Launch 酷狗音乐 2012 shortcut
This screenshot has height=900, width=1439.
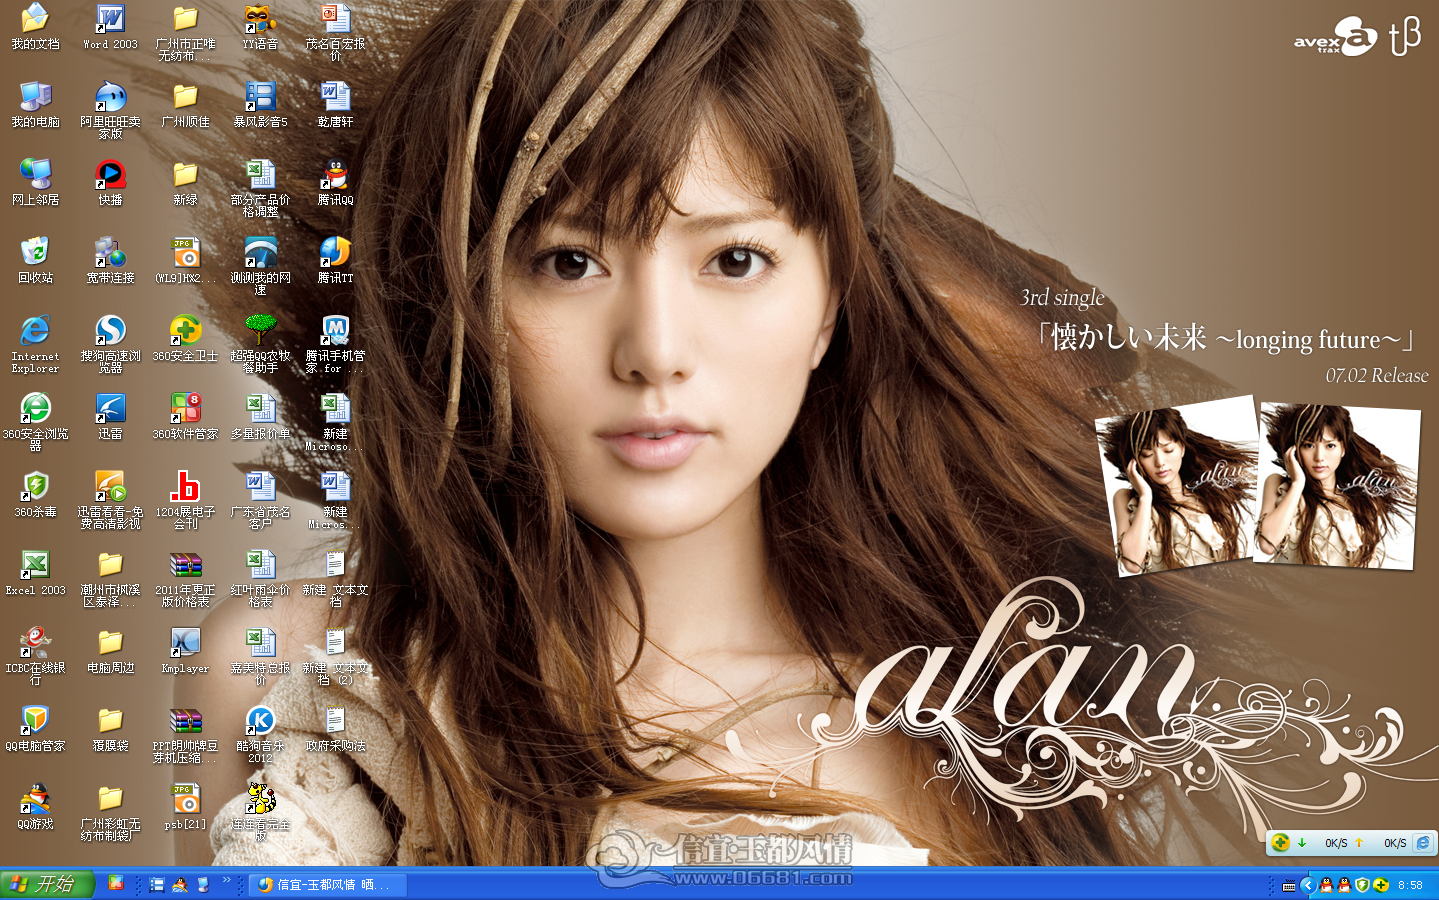pos(260,735)
